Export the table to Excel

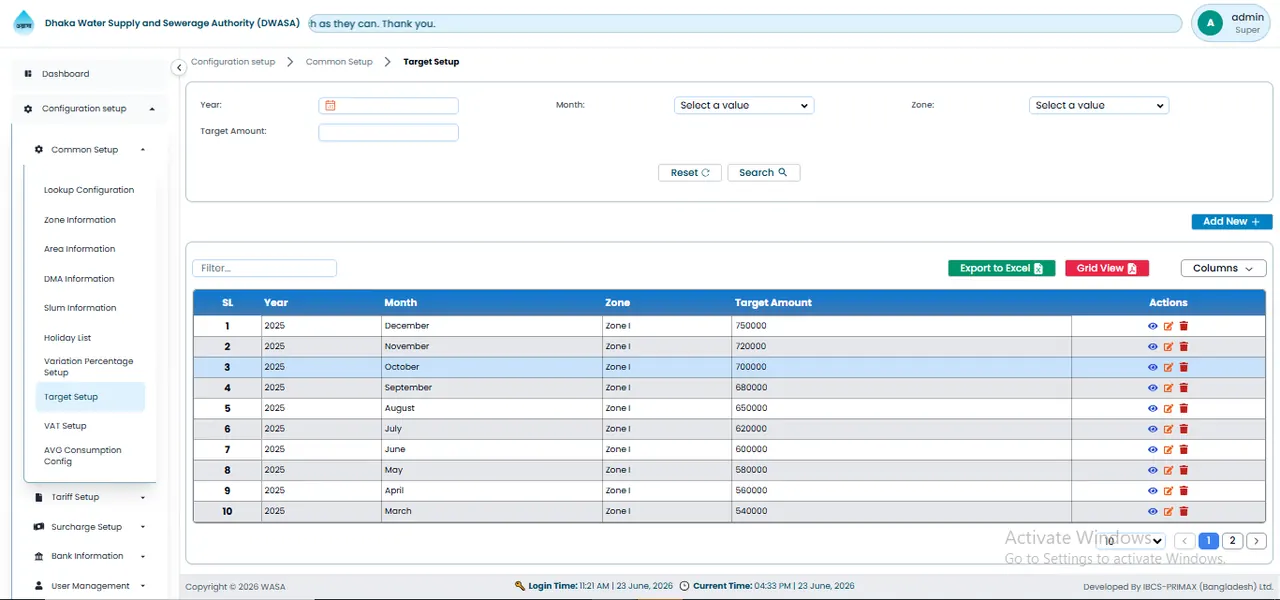1001,268
